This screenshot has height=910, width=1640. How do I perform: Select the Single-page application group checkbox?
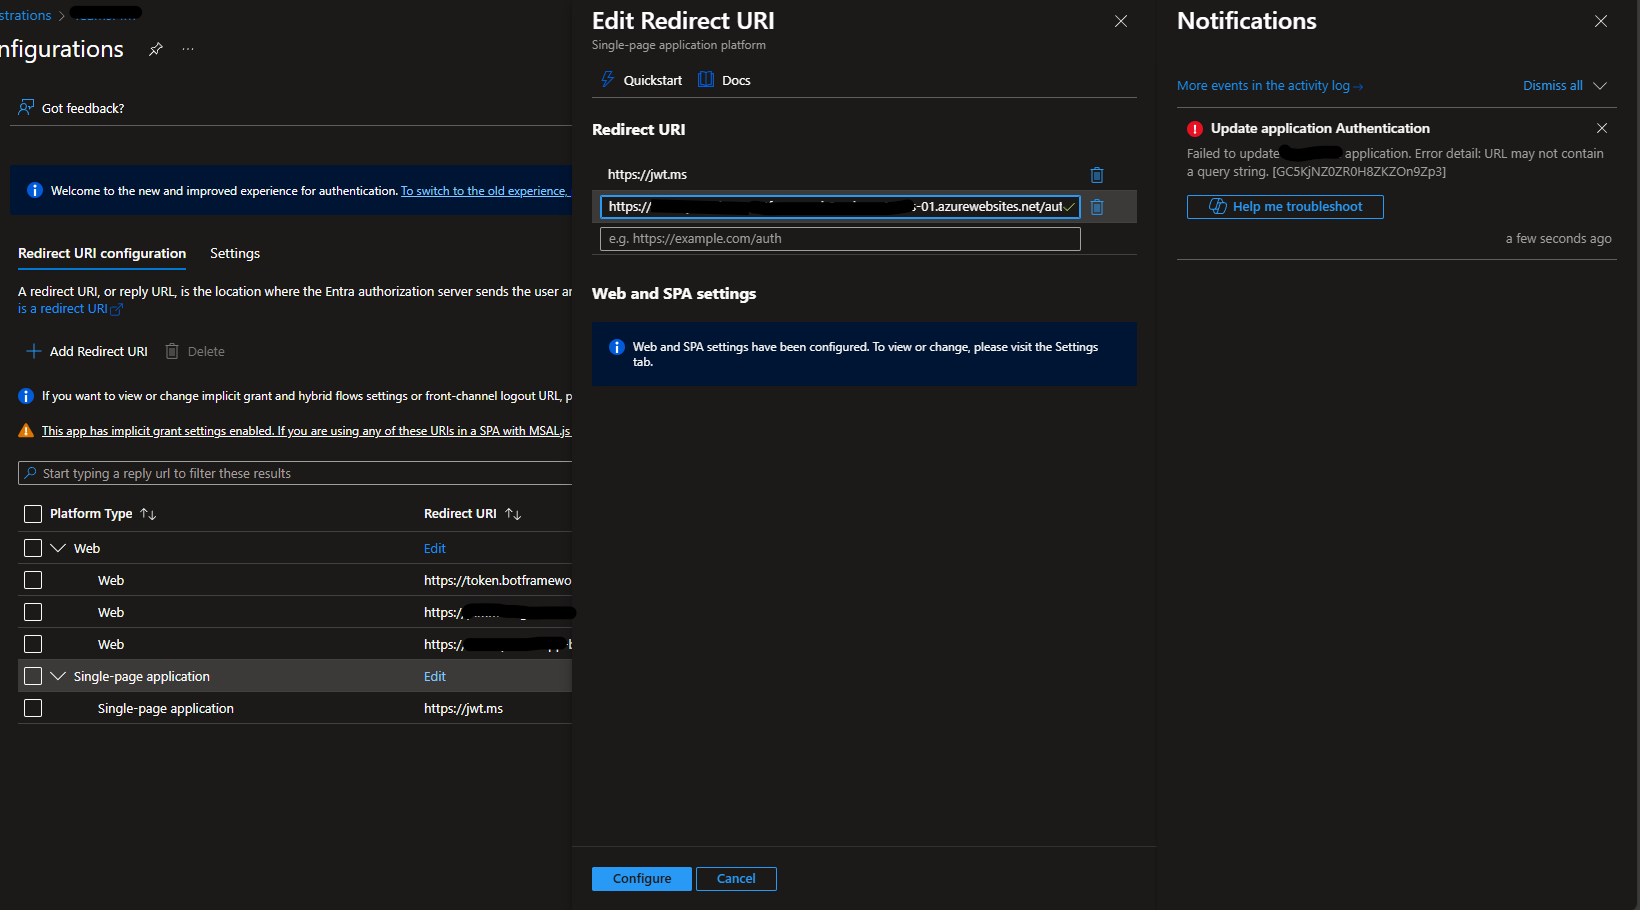pyautogui.click(x=33, y=676)
